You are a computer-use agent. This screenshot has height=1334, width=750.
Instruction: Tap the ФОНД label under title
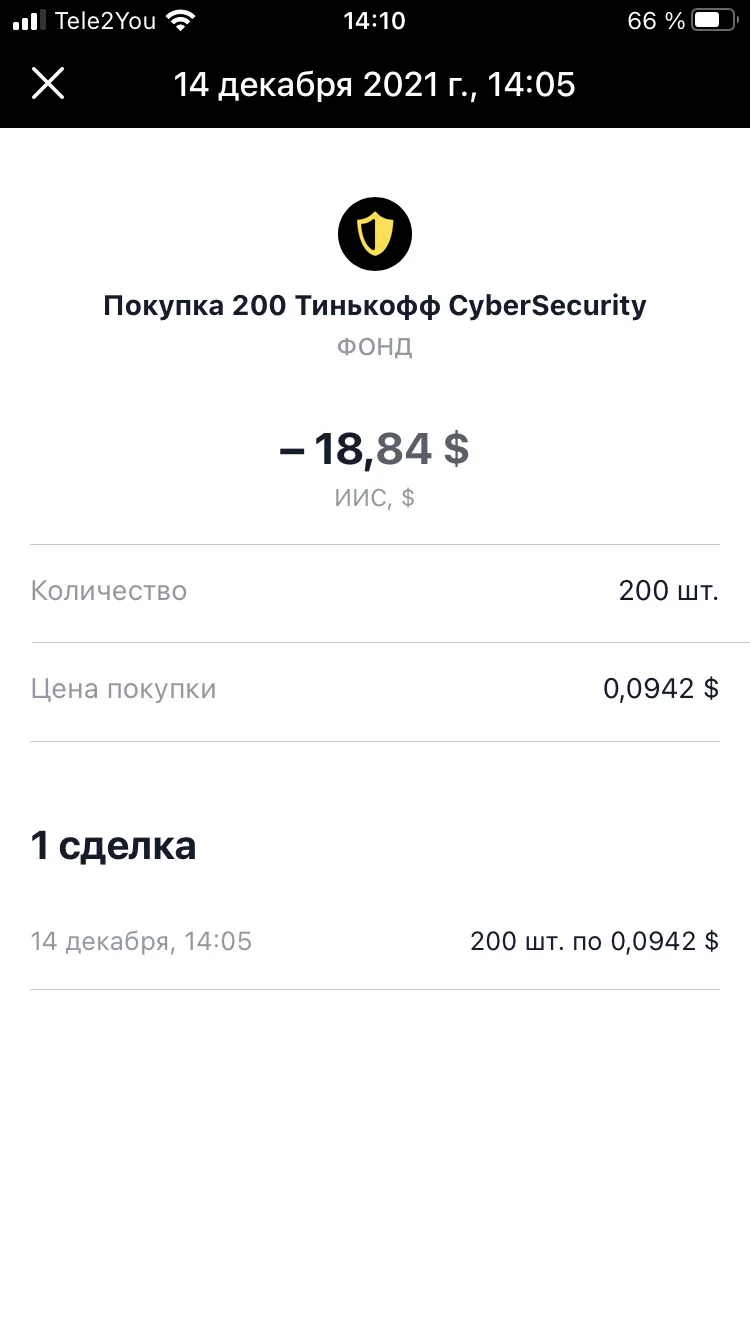[x=375, y=347]
